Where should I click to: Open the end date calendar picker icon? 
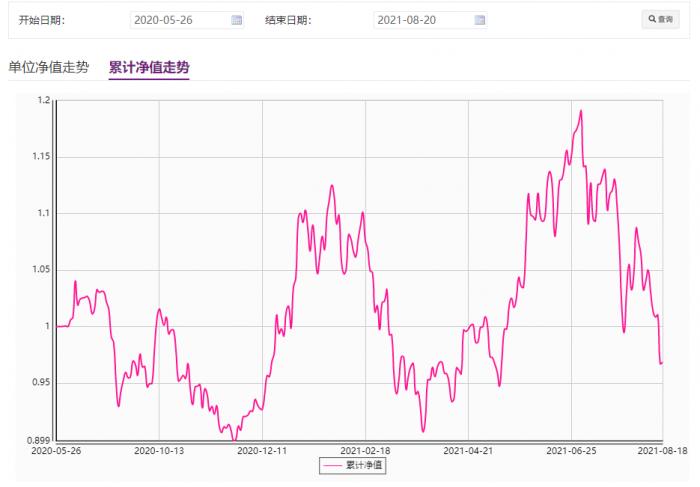tap(480, 20)
